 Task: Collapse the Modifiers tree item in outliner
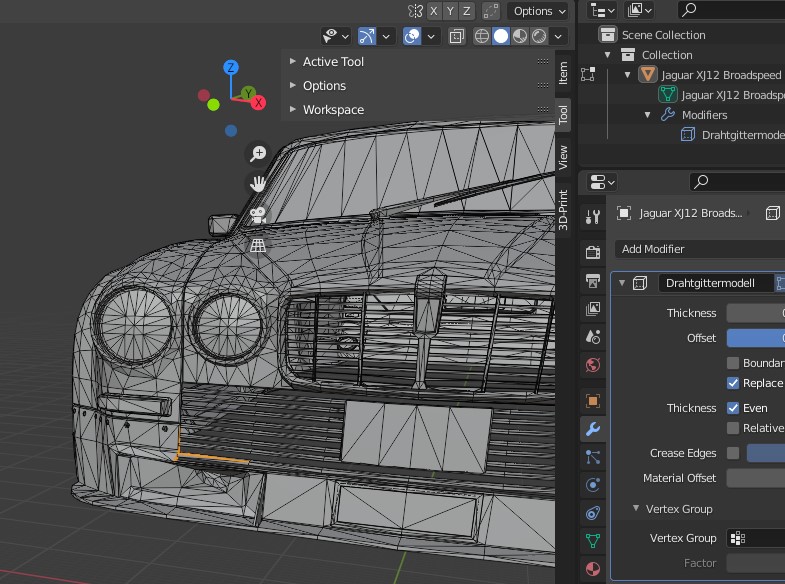(648, 115)
